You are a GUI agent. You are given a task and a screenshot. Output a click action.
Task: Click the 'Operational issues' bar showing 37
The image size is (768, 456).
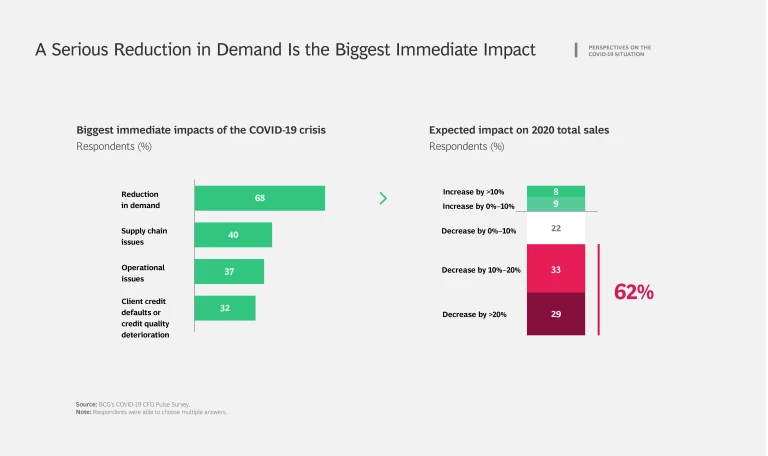(x=229, y=272)
